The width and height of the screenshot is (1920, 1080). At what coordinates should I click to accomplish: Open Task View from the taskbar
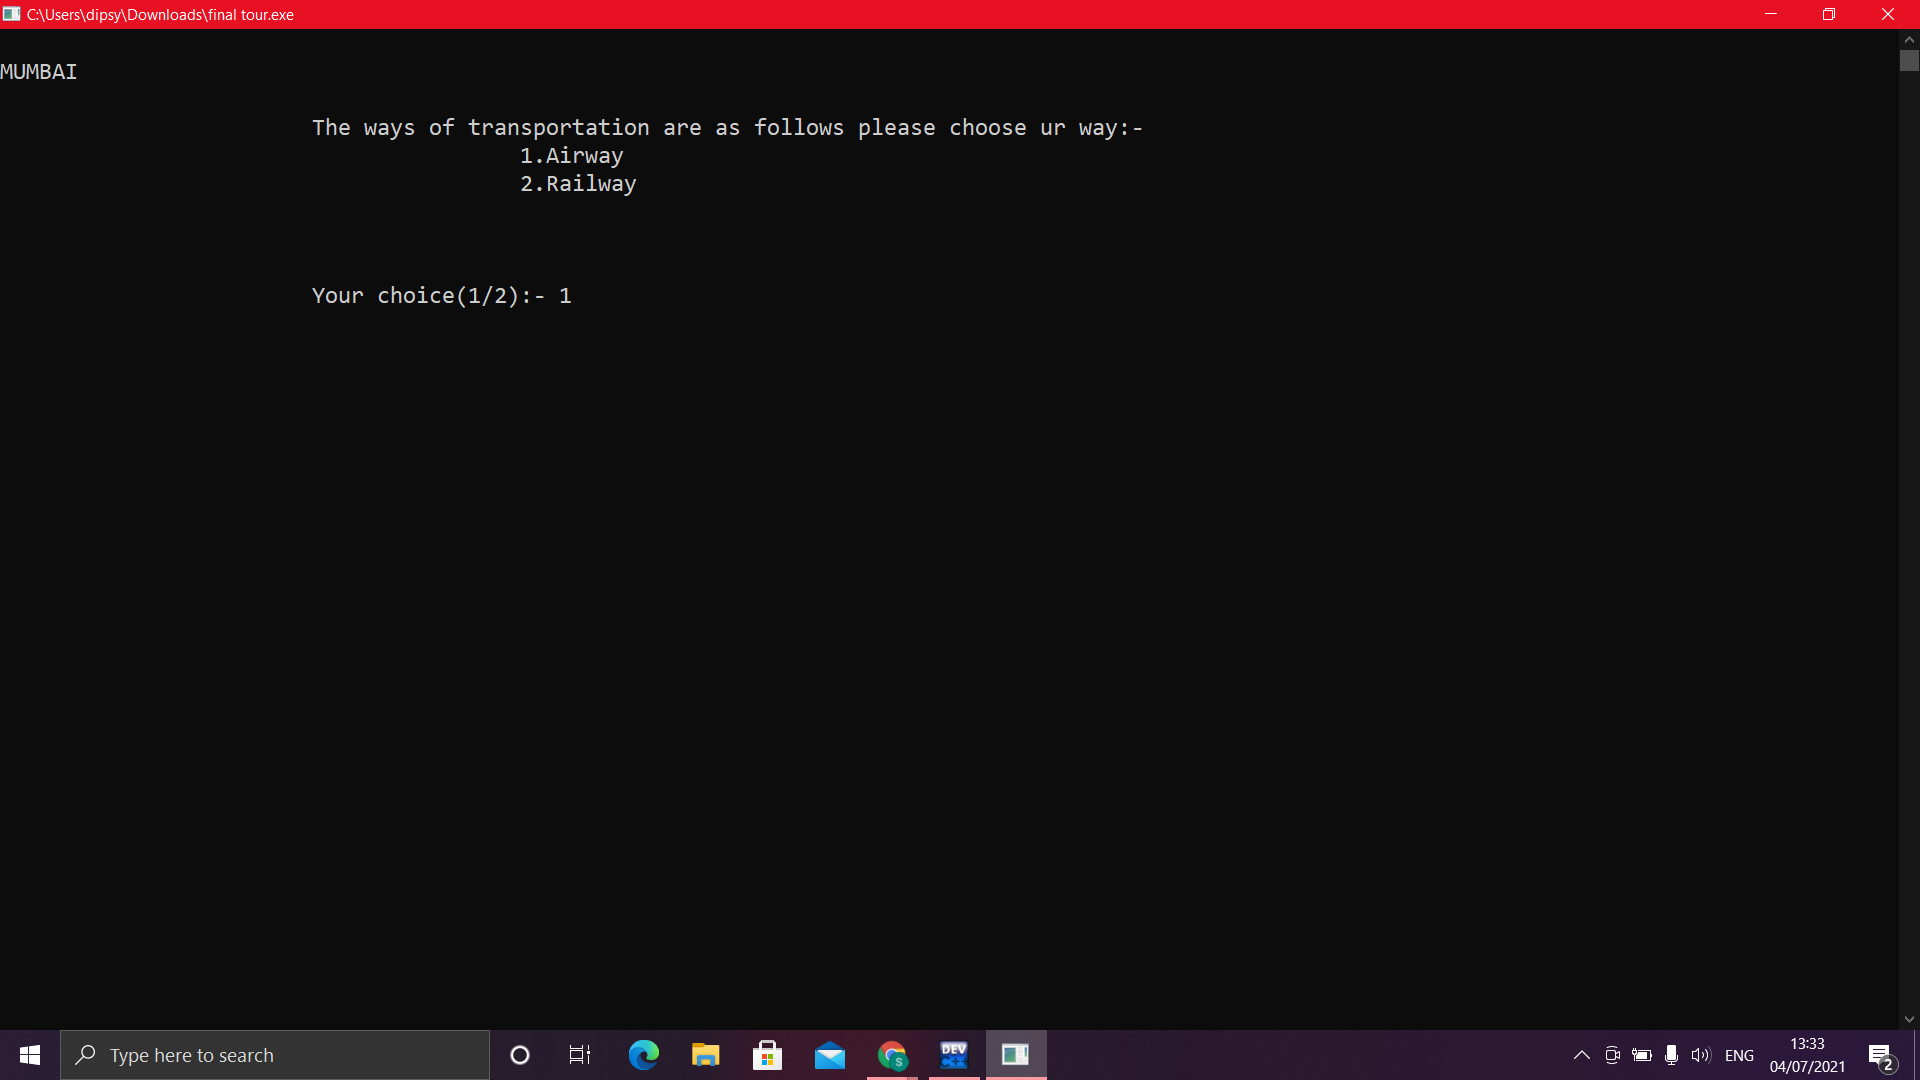[580, 1055]
